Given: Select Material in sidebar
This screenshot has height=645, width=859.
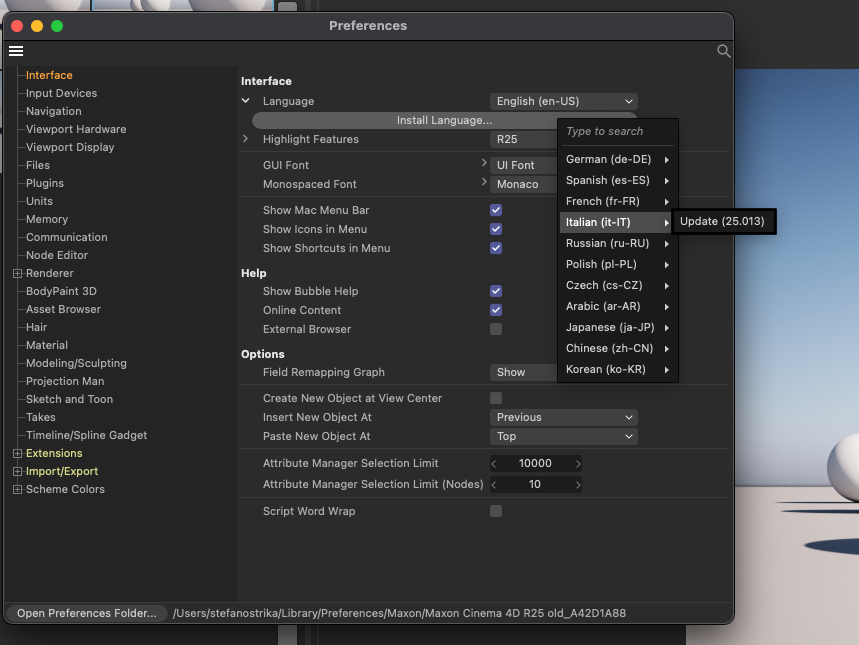Looking at the screenshot, I should [x=47, y=345].
